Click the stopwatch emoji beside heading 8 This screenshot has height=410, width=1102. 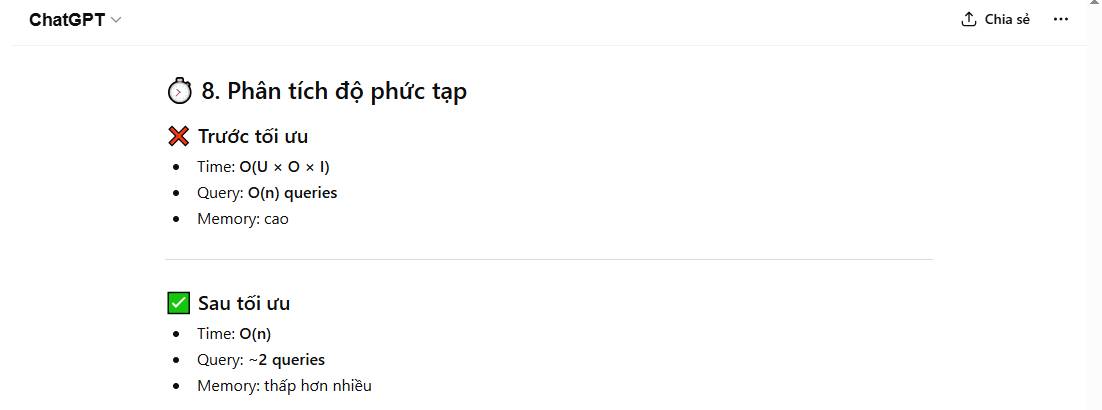tap(179, 92)
